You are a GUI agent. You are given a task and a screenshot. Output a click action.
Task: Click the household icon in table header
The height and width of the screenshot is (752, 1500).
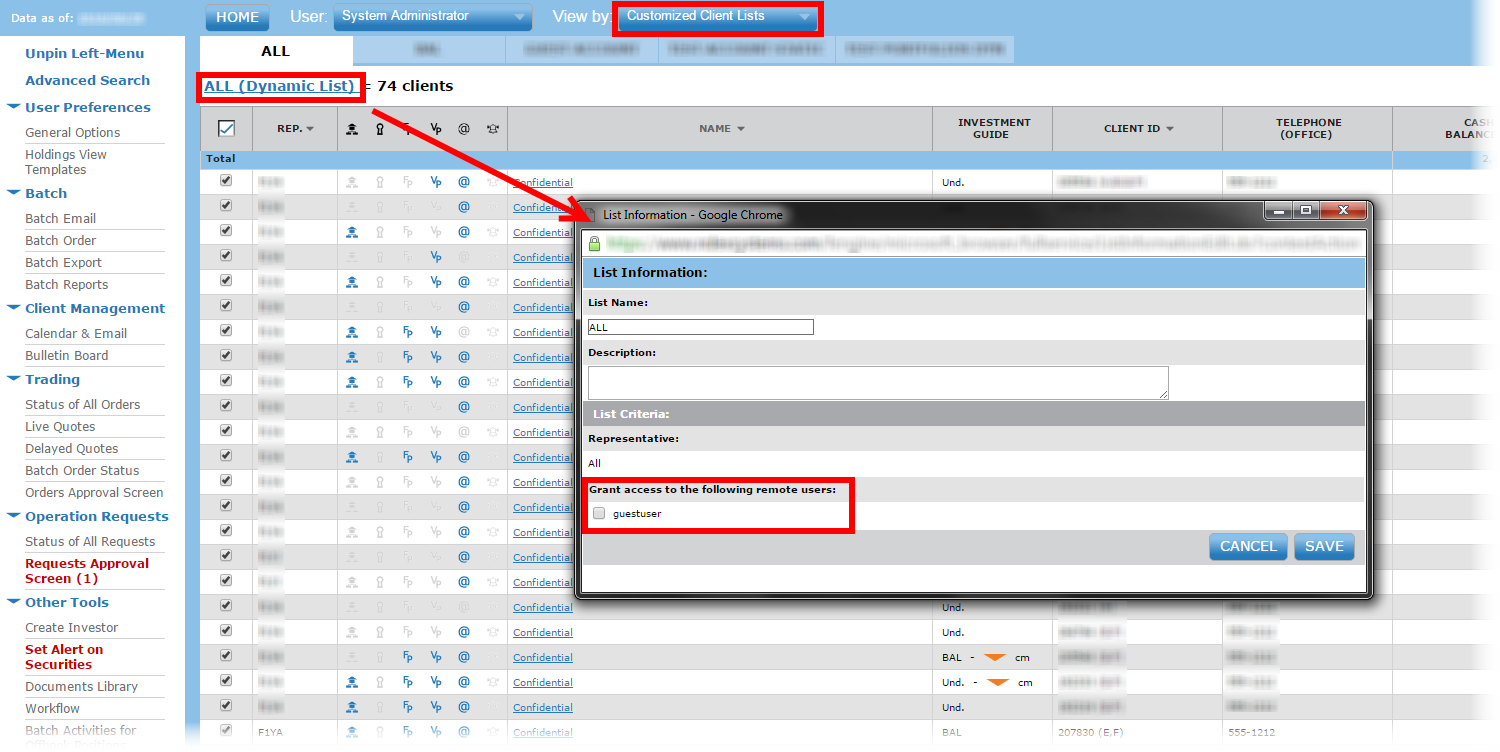pos(352,129)
